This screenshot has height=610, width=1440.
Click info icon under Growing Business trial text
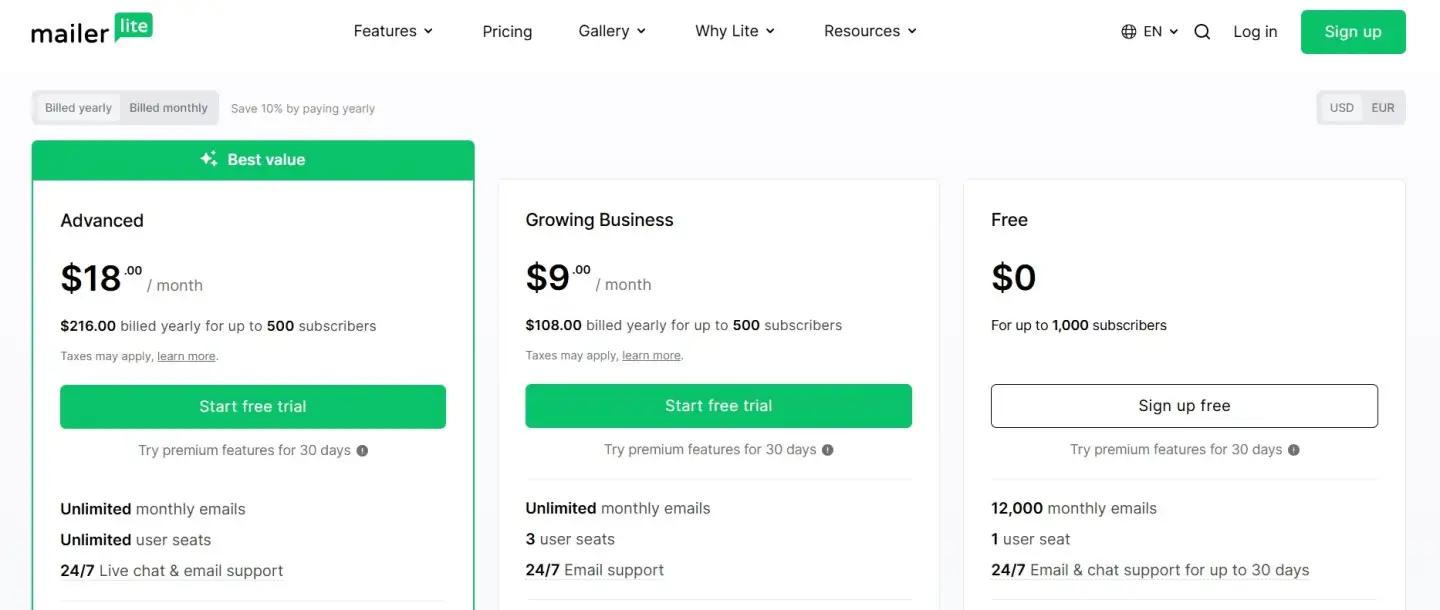[x=828, y=450]
